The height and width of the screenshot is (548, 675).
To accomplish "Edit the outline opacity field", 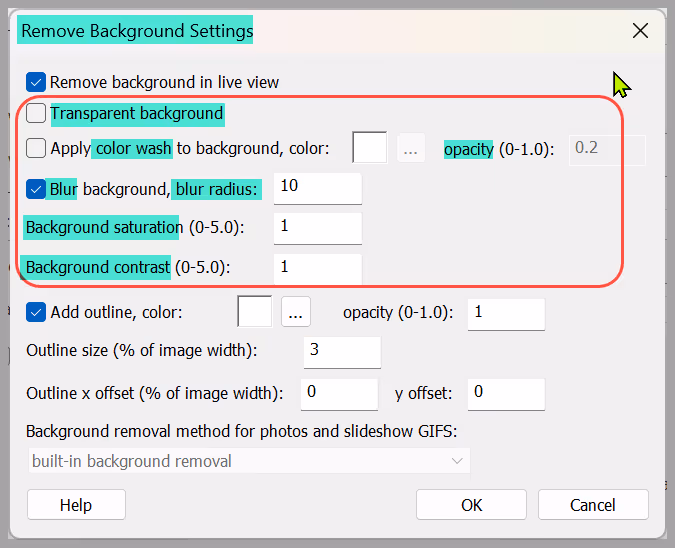I will tap(506, 315).
